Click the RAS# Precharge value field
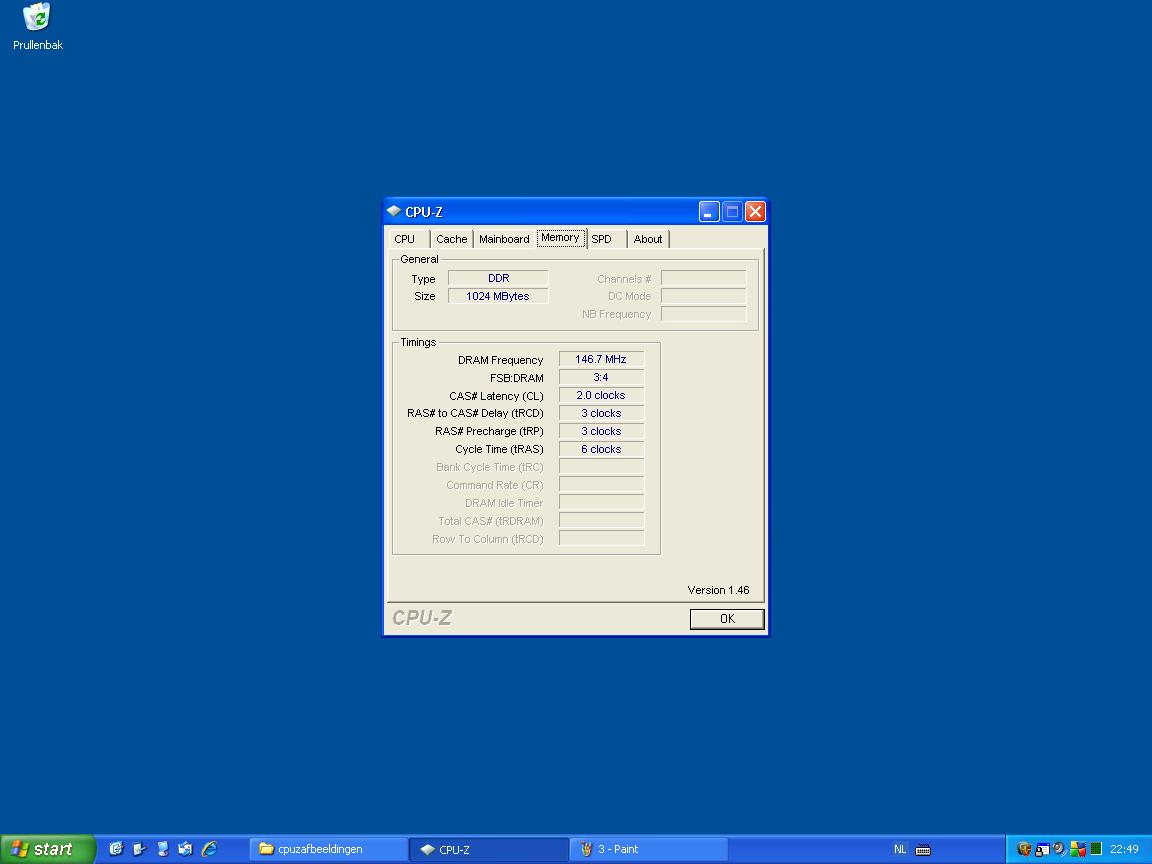Viewport: 1152px width, 864px height. click(x=601, y=431)
